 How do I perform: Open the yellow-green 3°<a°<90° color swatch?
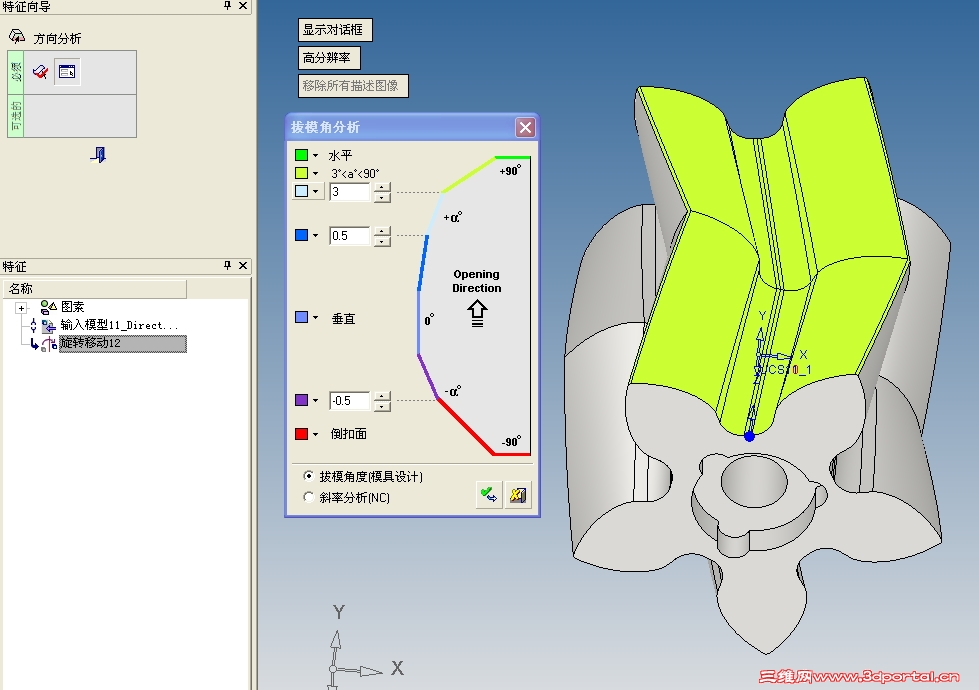[302, 173]
